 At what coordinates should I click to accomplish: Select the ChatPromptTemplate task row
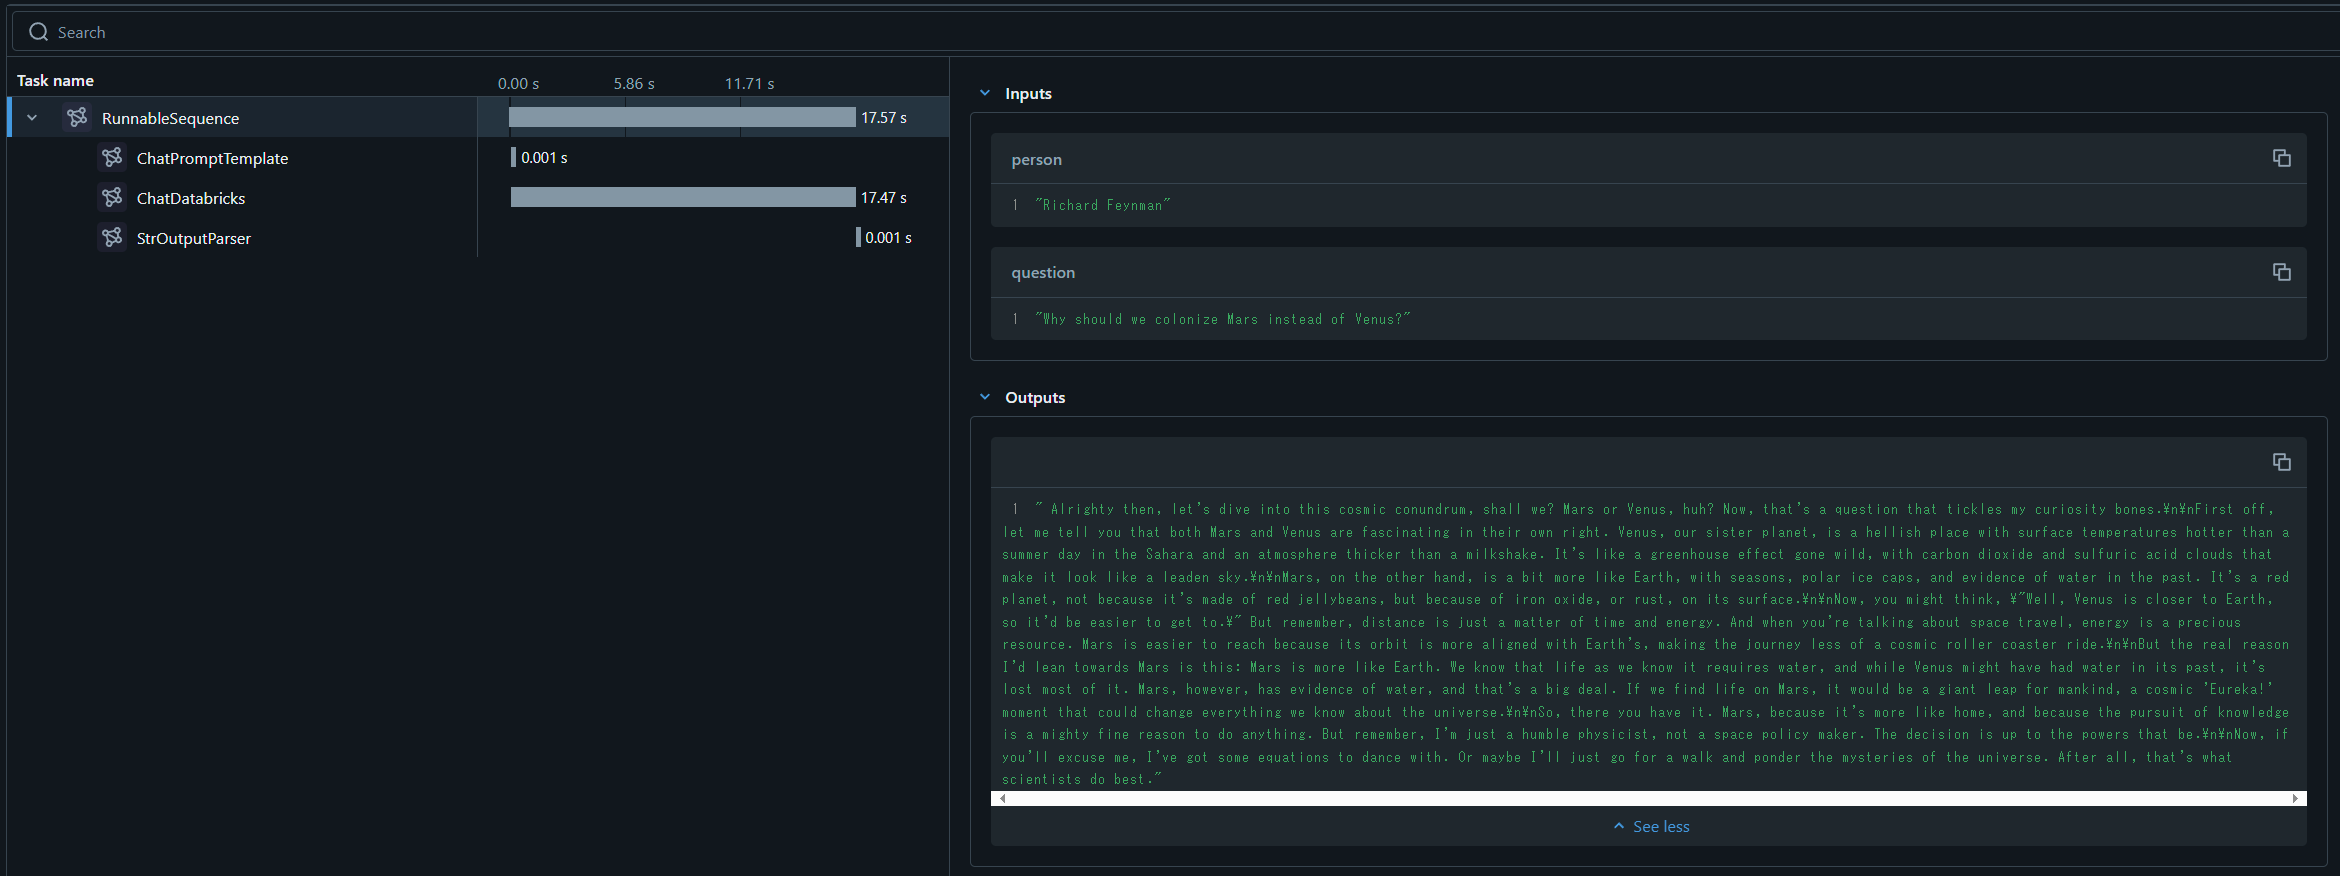point(478,157)
